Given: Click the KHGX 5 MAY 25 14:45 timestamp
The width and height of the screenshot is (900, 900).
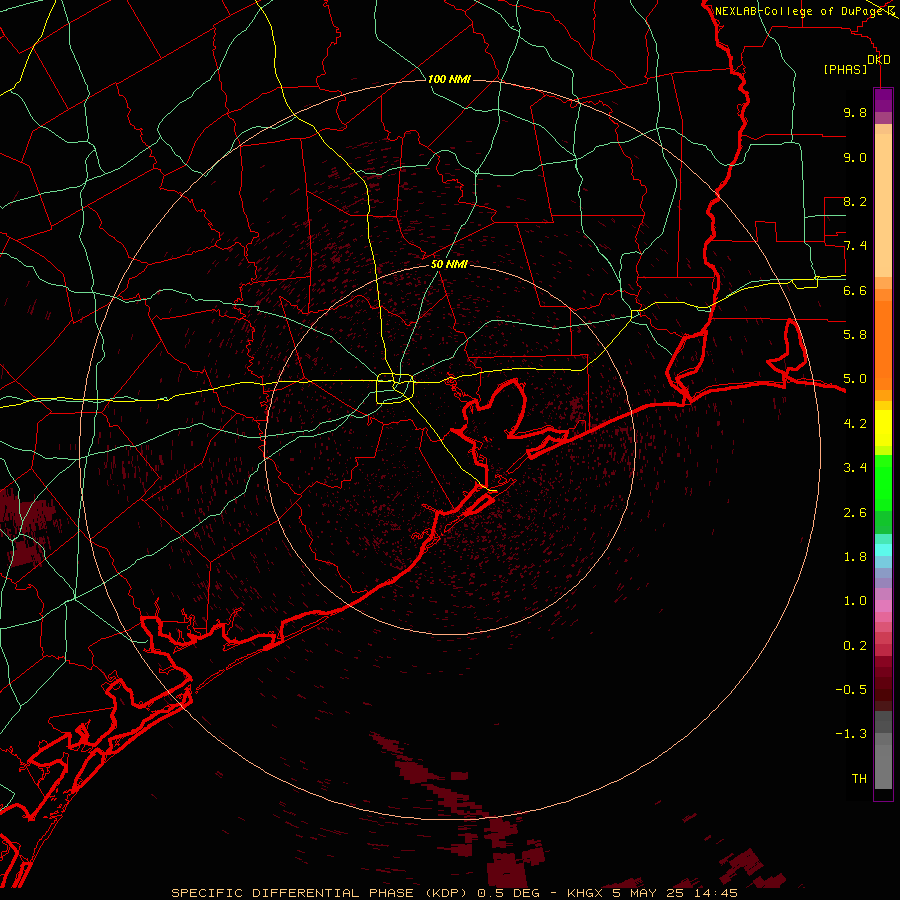Looking at the screenshot, I should click(652, 893).
